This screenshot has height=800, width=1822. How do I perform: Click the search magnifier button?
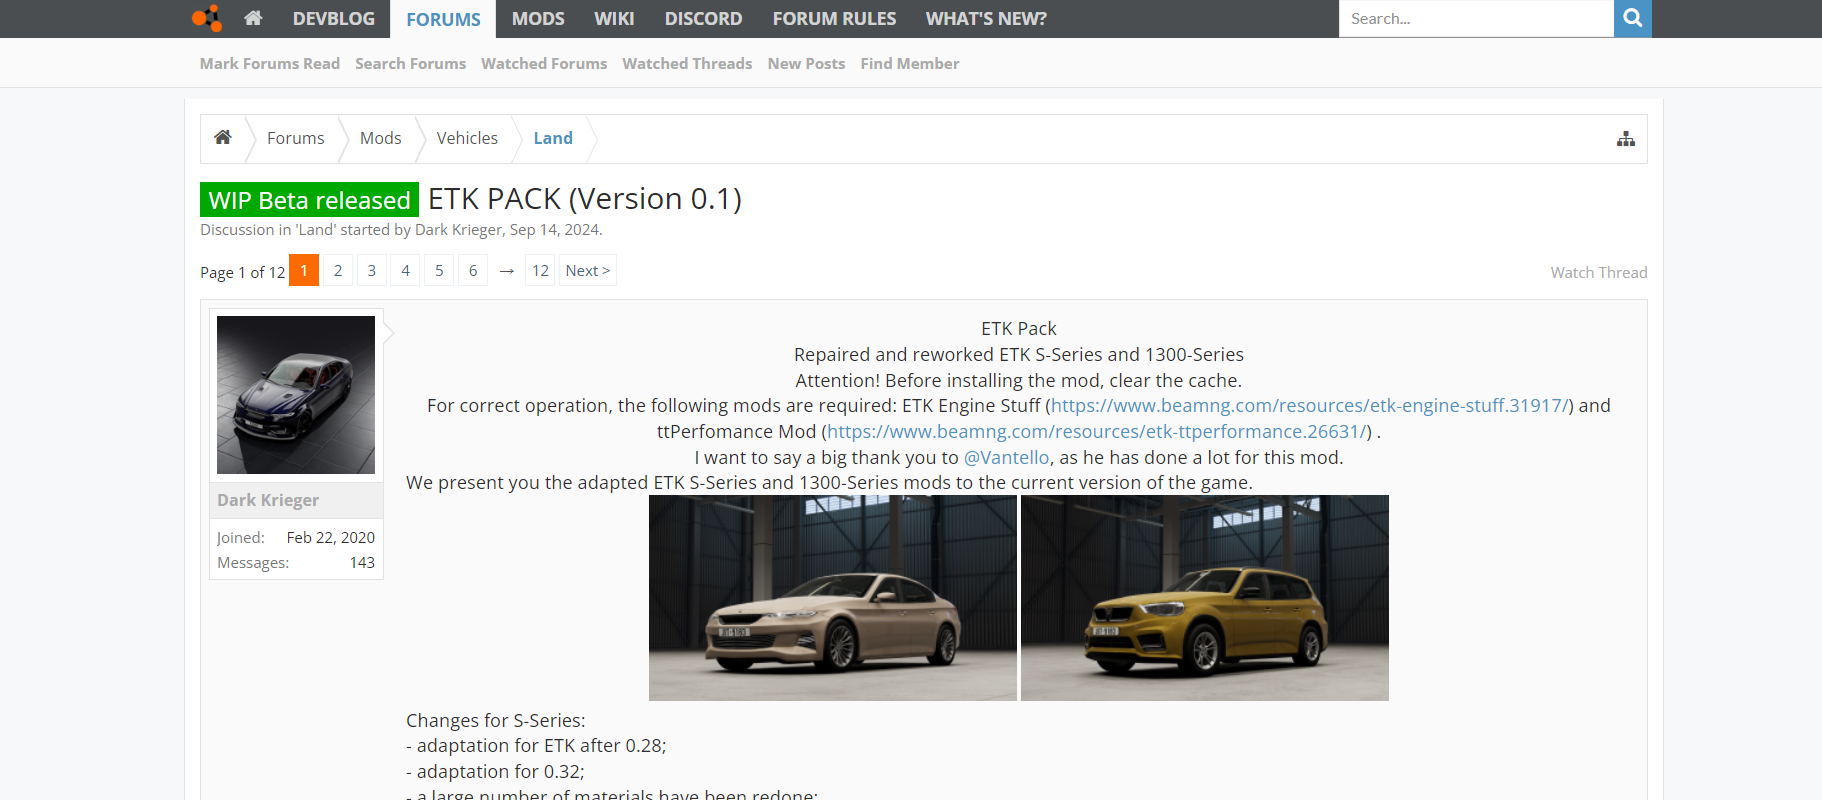[1632, 18]
